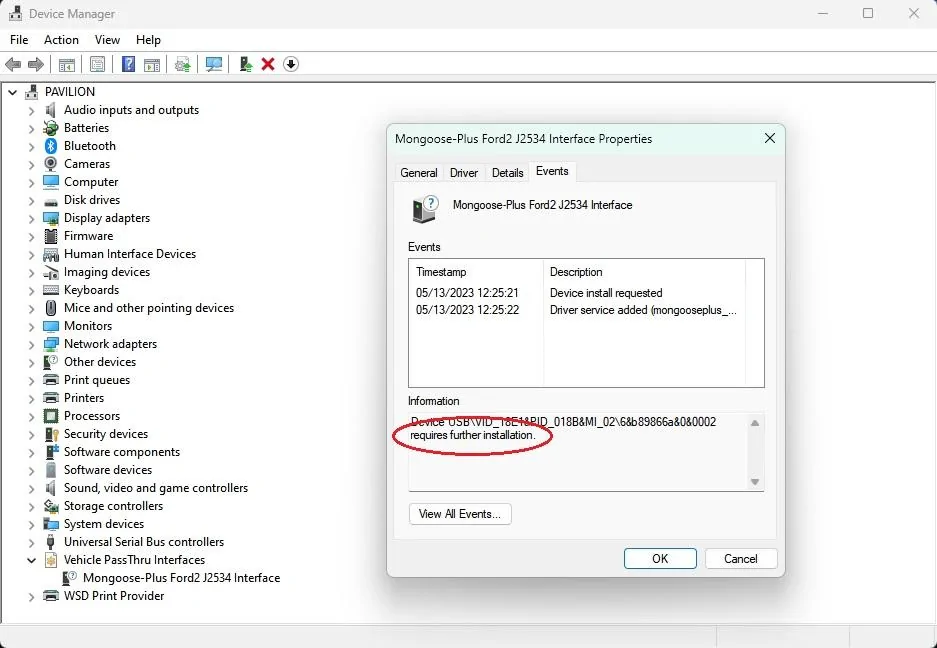Switch to the Details tab
Viewport: 937px width, 648px height.
[x=507, y=173]
